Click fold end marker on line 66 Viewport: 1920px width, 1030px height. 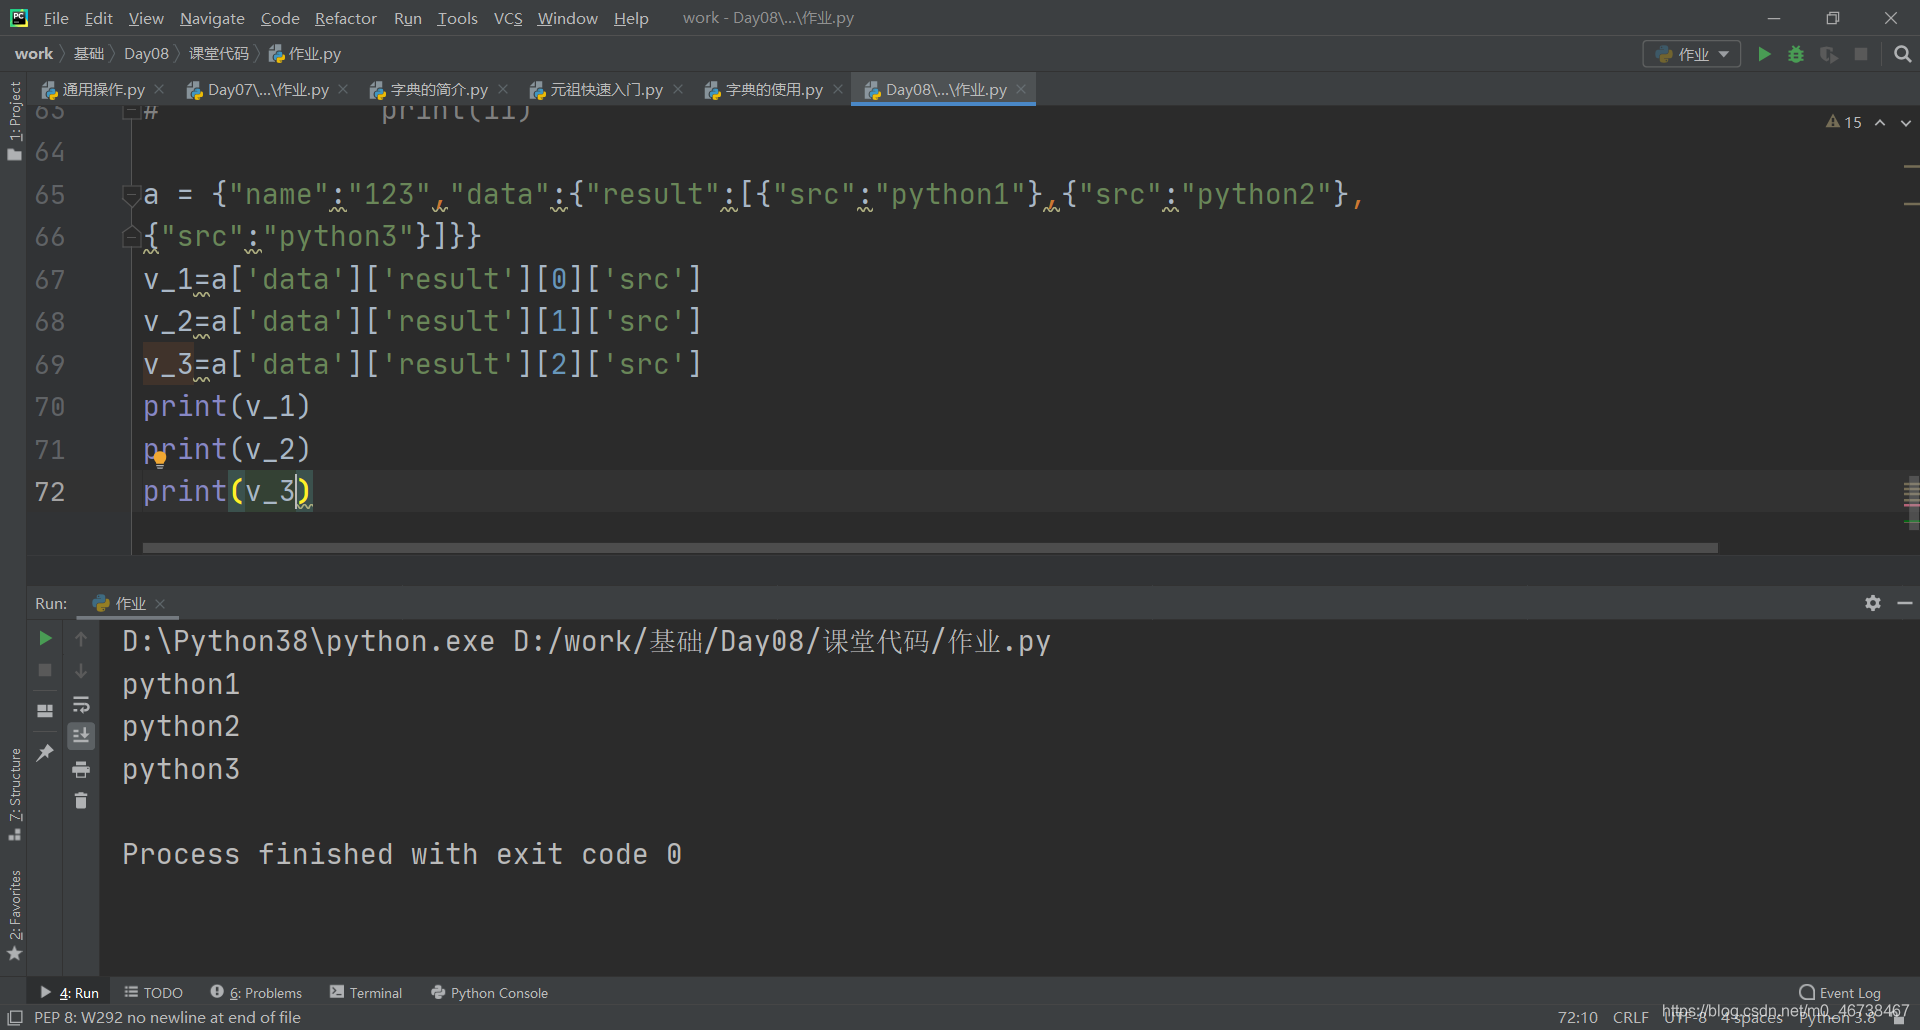pyautogui.click(x=131, y=237)
